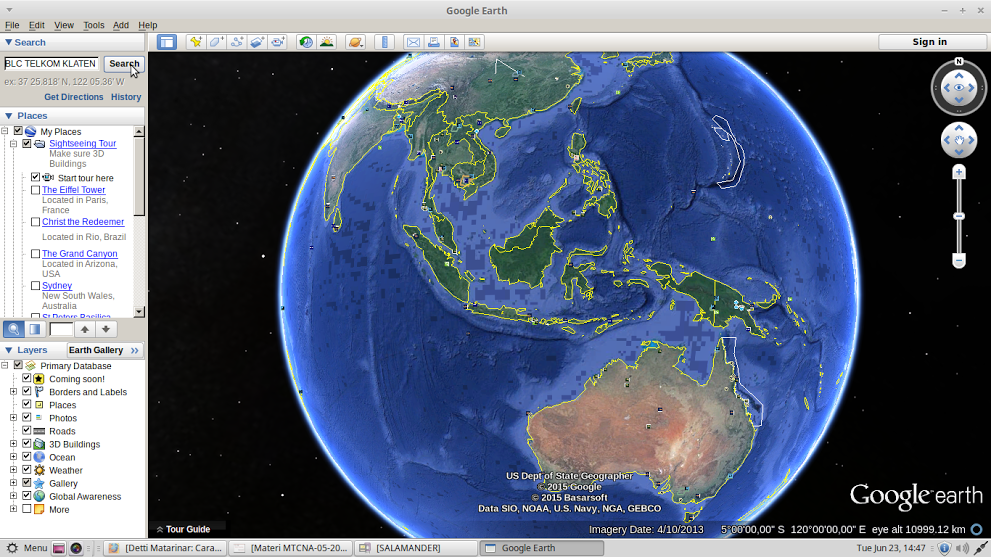Disable the Roads layer checkbox
991x557 pixels.
(27, 431)
